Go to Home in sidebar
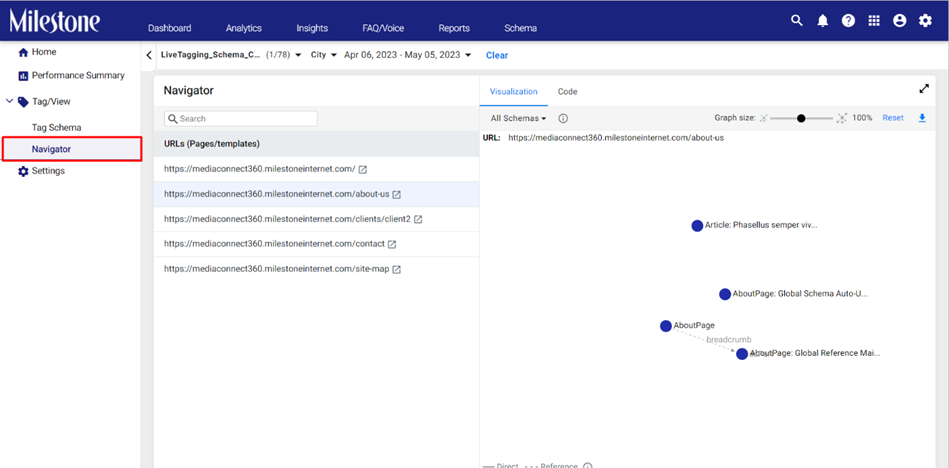Viewport: 949px width, 468px height. 44,52
